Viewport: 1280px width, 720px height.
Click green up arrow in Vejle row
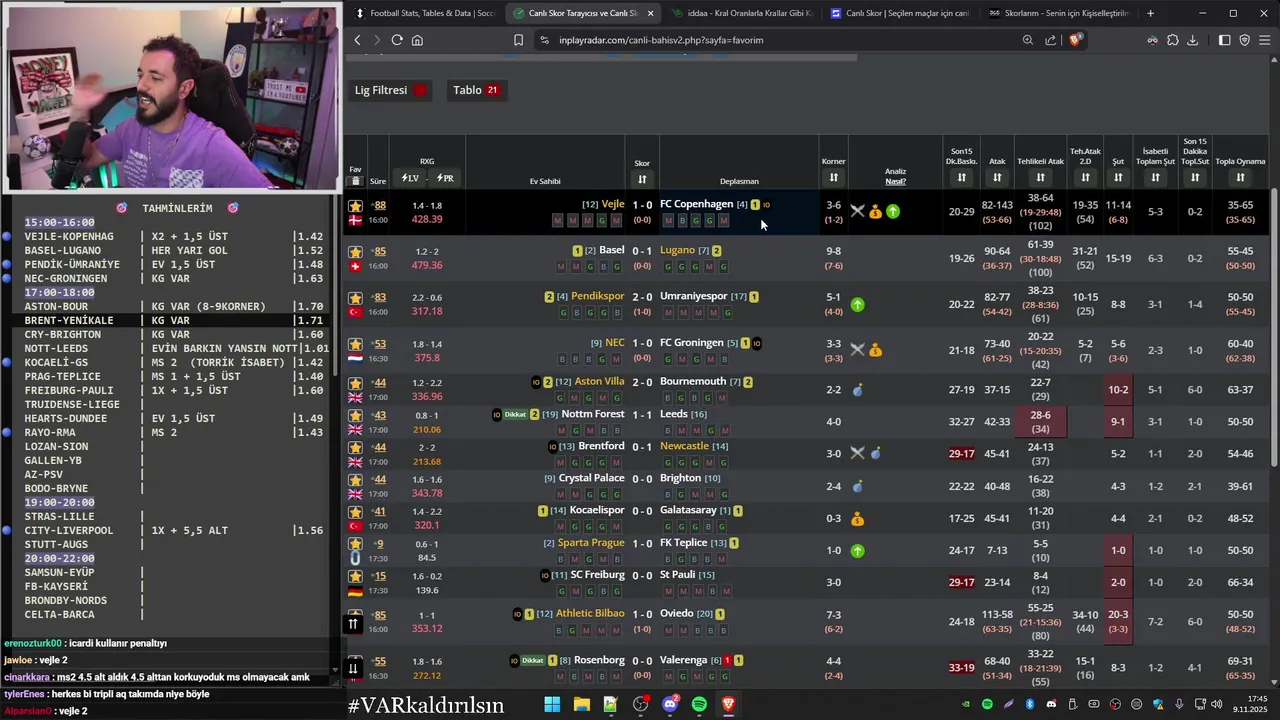tap(893, 211)
